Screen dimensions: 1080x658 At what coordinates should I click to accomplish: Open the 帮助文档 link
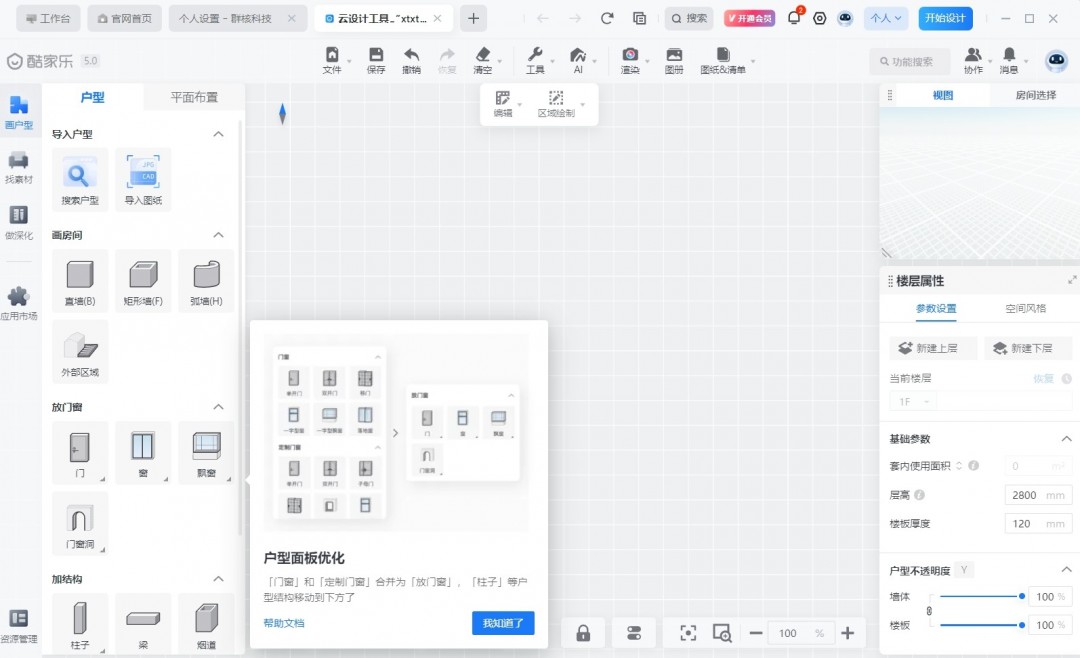point(284,623)
